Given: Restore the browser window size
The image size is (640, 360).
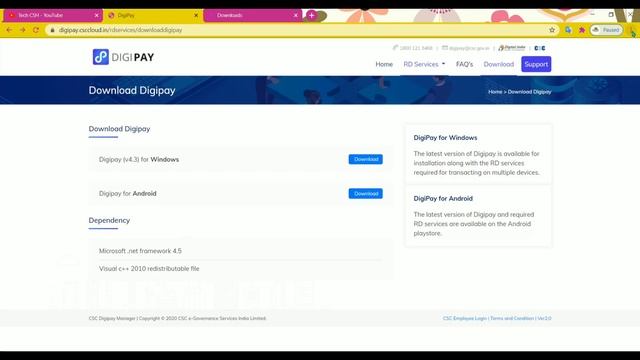Looking at the screenshot, I should click(611, 14).
